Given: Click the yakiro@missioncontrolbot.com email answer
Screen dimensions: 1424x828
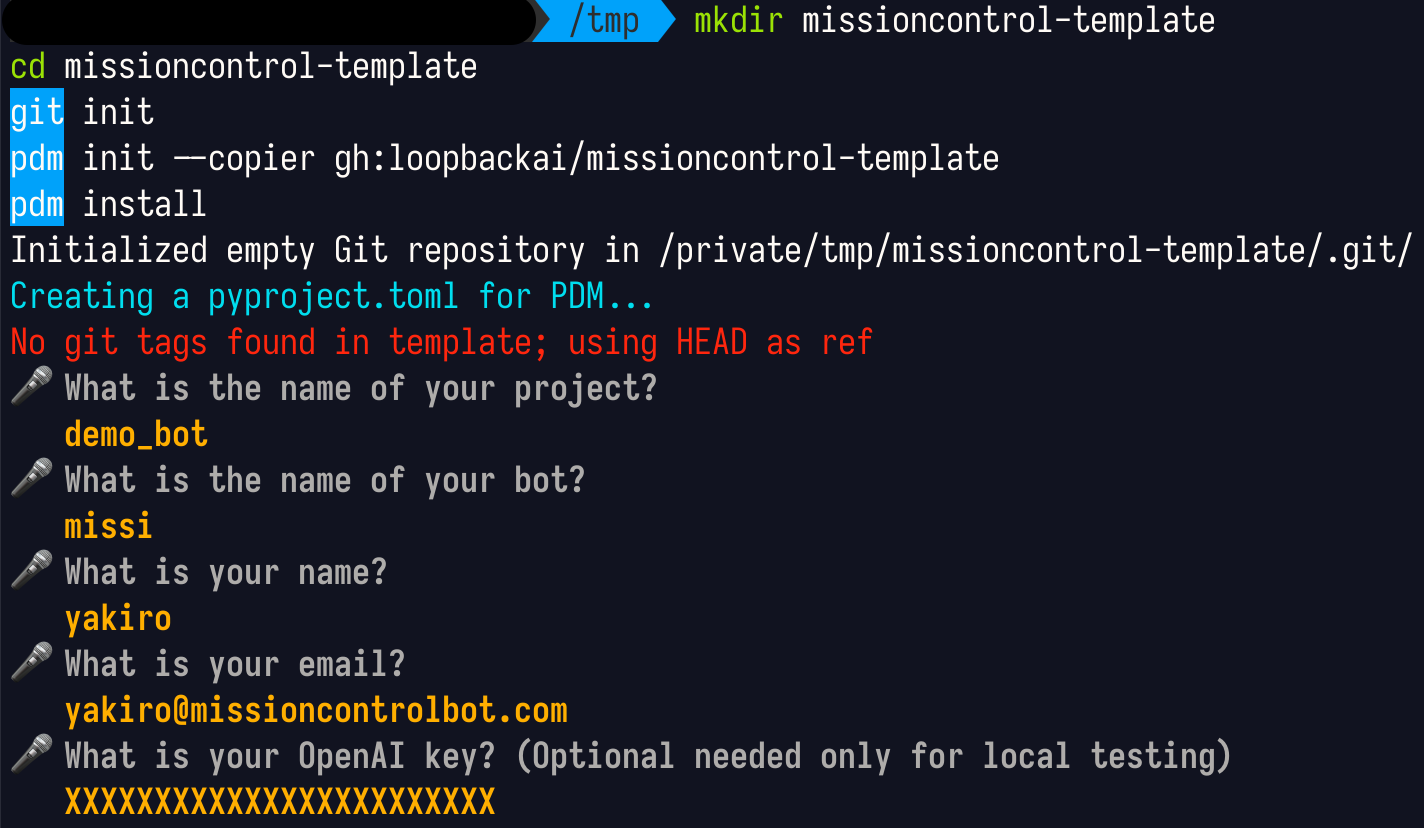Looking at the screenshot, I should click(316, 711).
